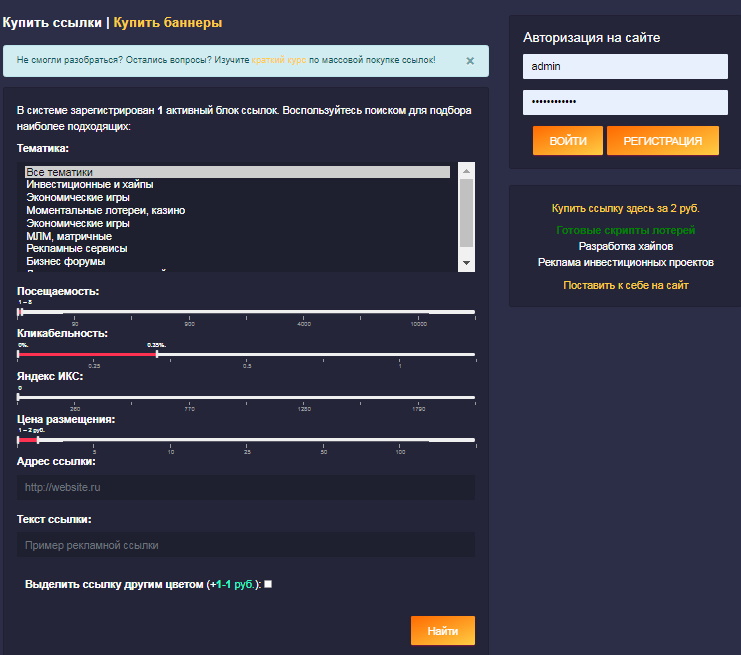The image size is (741, 655).
Task: Enable highlight link with another color checkbox
Action: click(x=268, y=585)
